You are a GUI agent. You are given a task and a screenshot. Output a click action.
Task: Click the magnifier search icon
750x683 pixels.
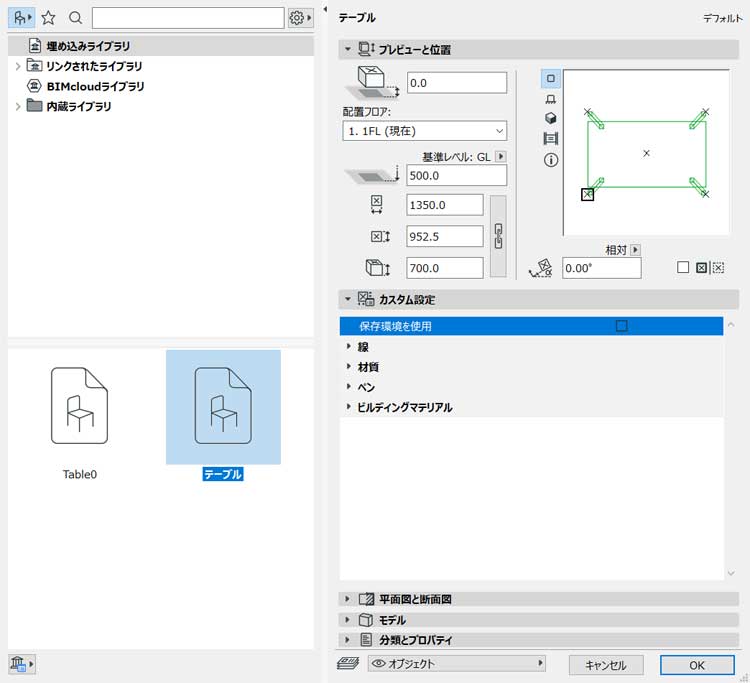[x=75, y=18]
